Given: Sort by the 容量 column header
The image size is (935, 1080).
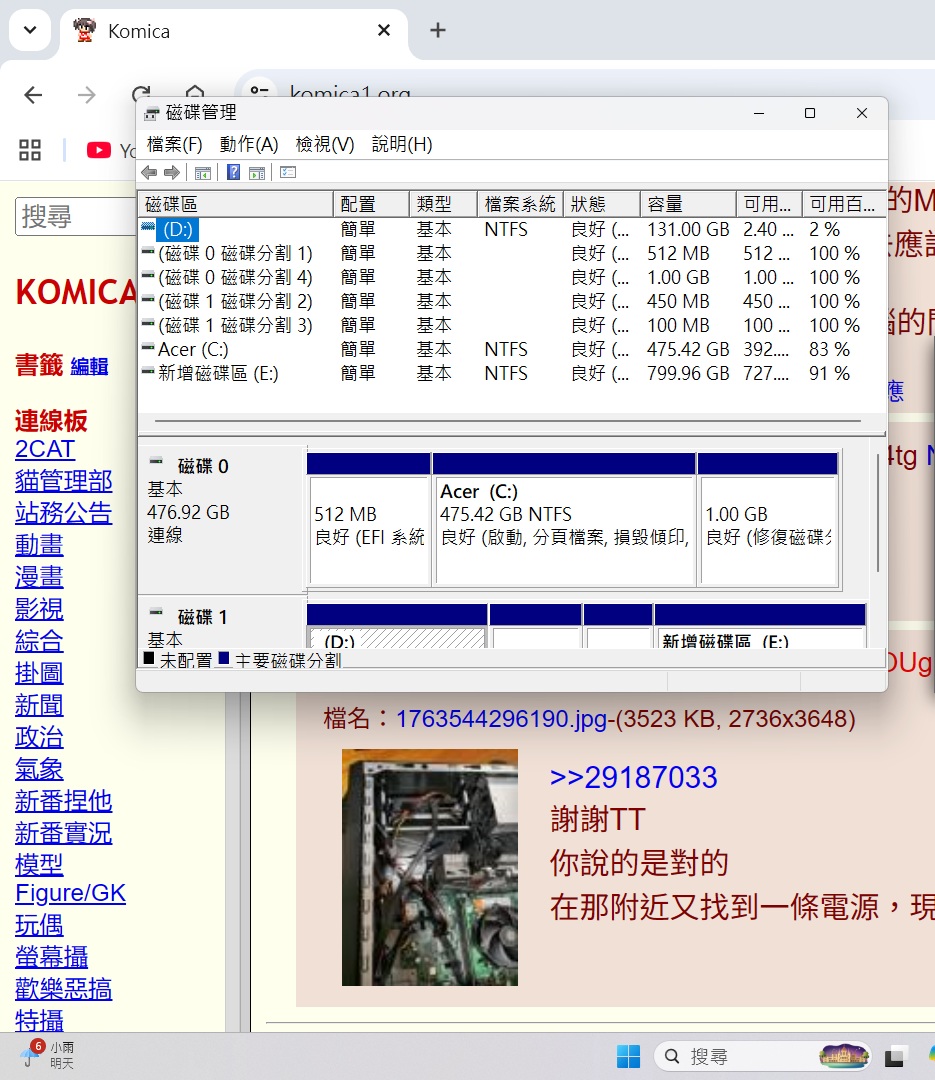Looking at the screenshot, I should coord(687,204).
